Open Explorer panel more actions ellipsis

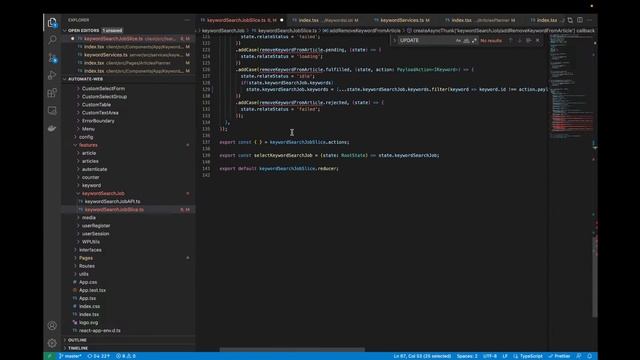click(187, 20)
